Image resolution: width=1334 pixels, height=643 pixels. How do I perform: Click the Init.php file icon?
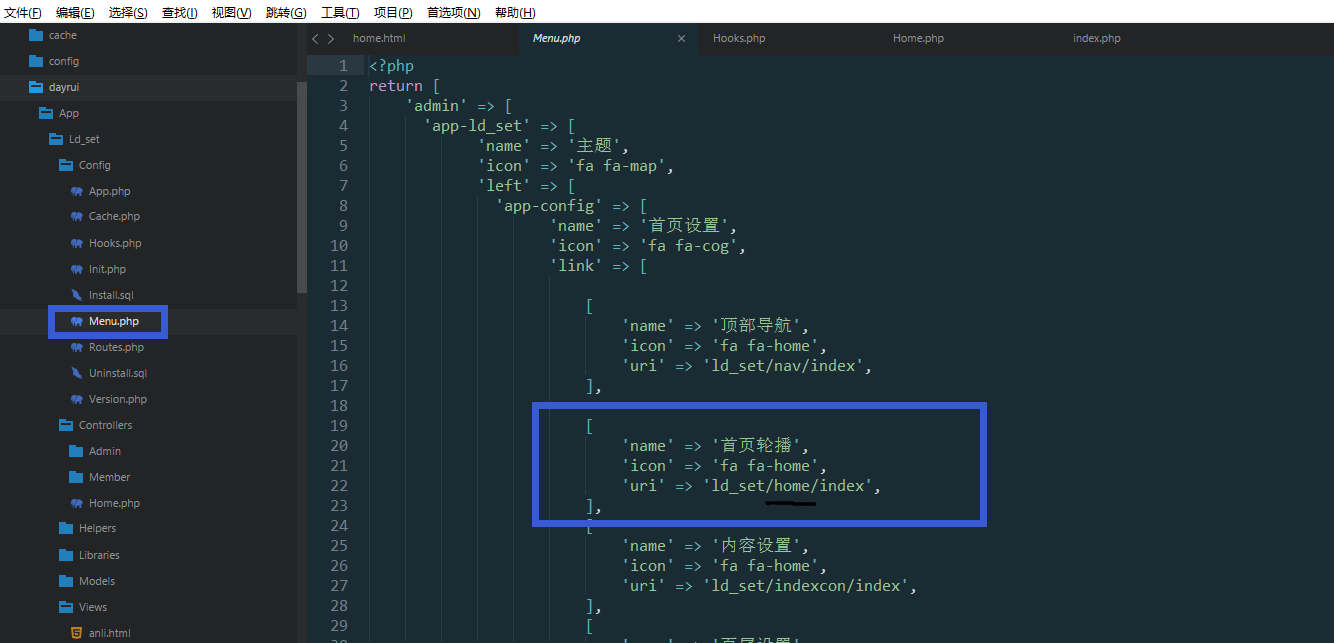point(76,269)
